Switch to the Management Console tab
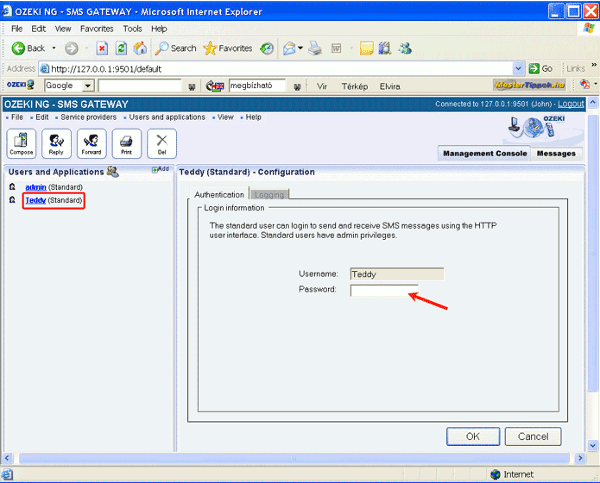The width and height of the screenshot is (600, 483). click(x=484, y=153)
